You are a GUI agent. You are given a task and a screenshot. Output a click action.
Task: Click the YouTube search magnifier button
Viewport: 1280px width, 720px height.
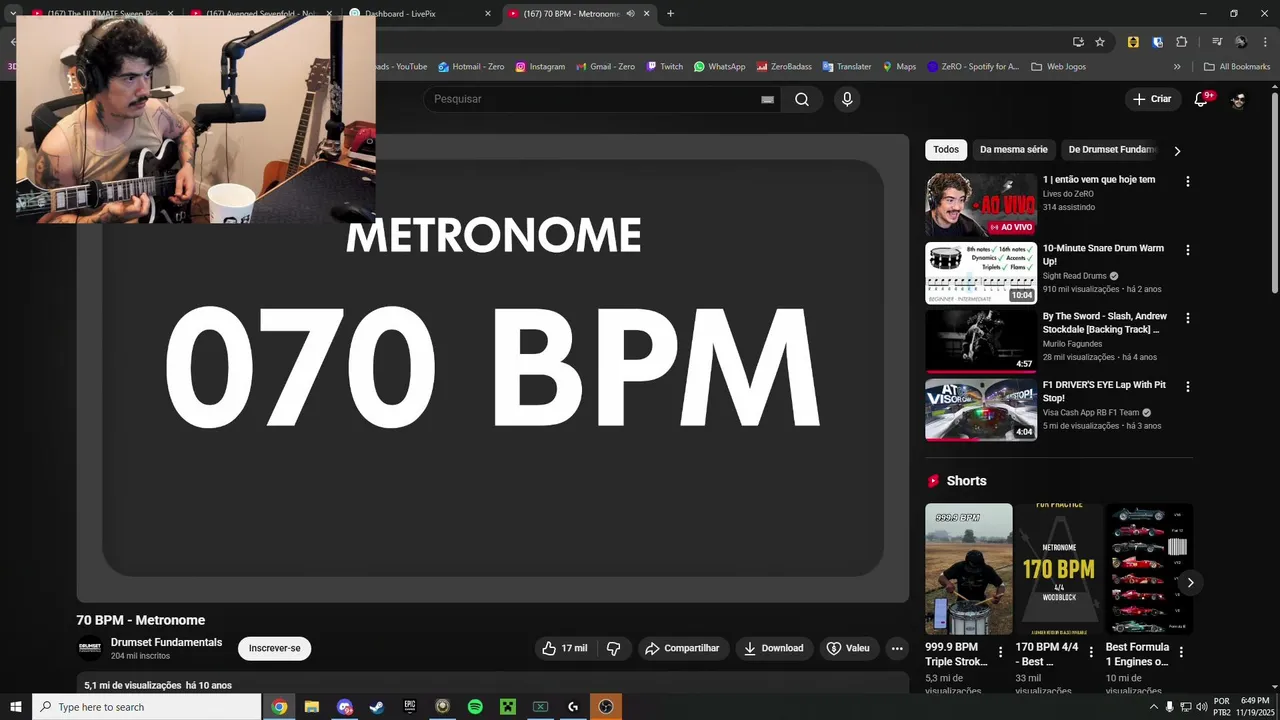(x=802, y=99)
